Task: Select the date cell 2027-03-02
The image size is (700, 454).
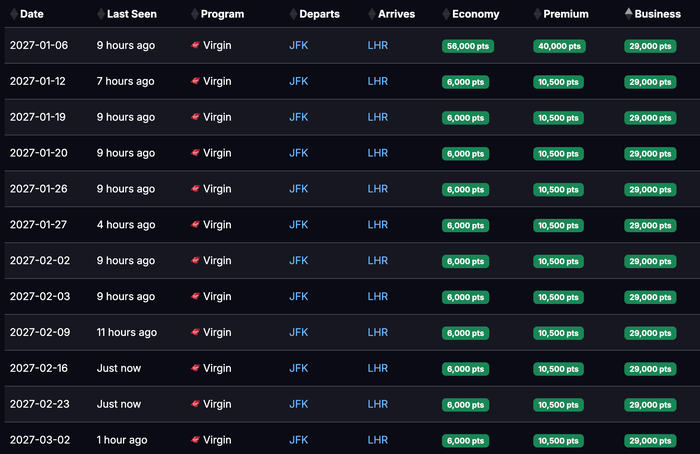Action: (40, 440)
